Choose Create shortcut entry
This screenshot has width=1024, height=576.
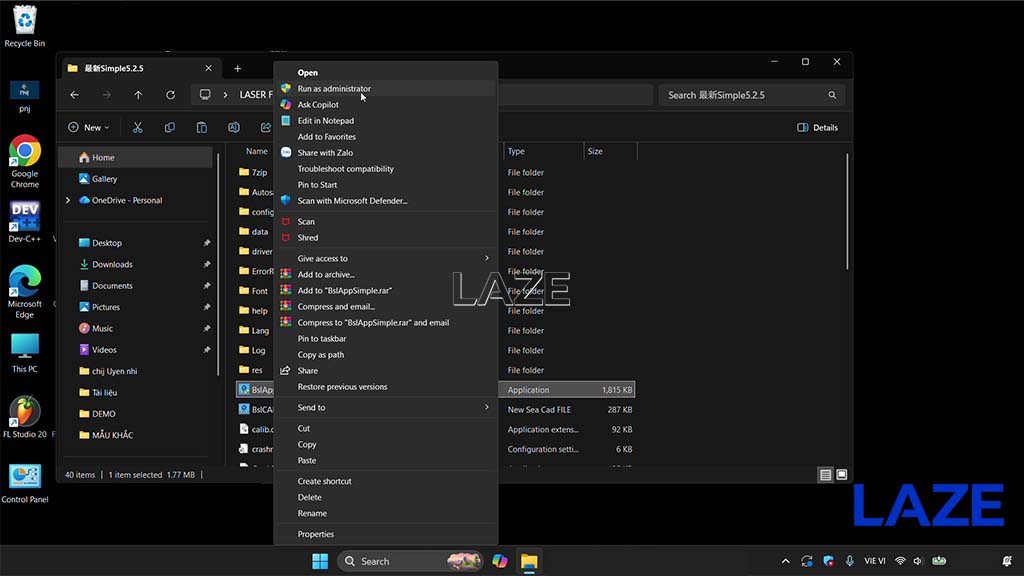387,481
